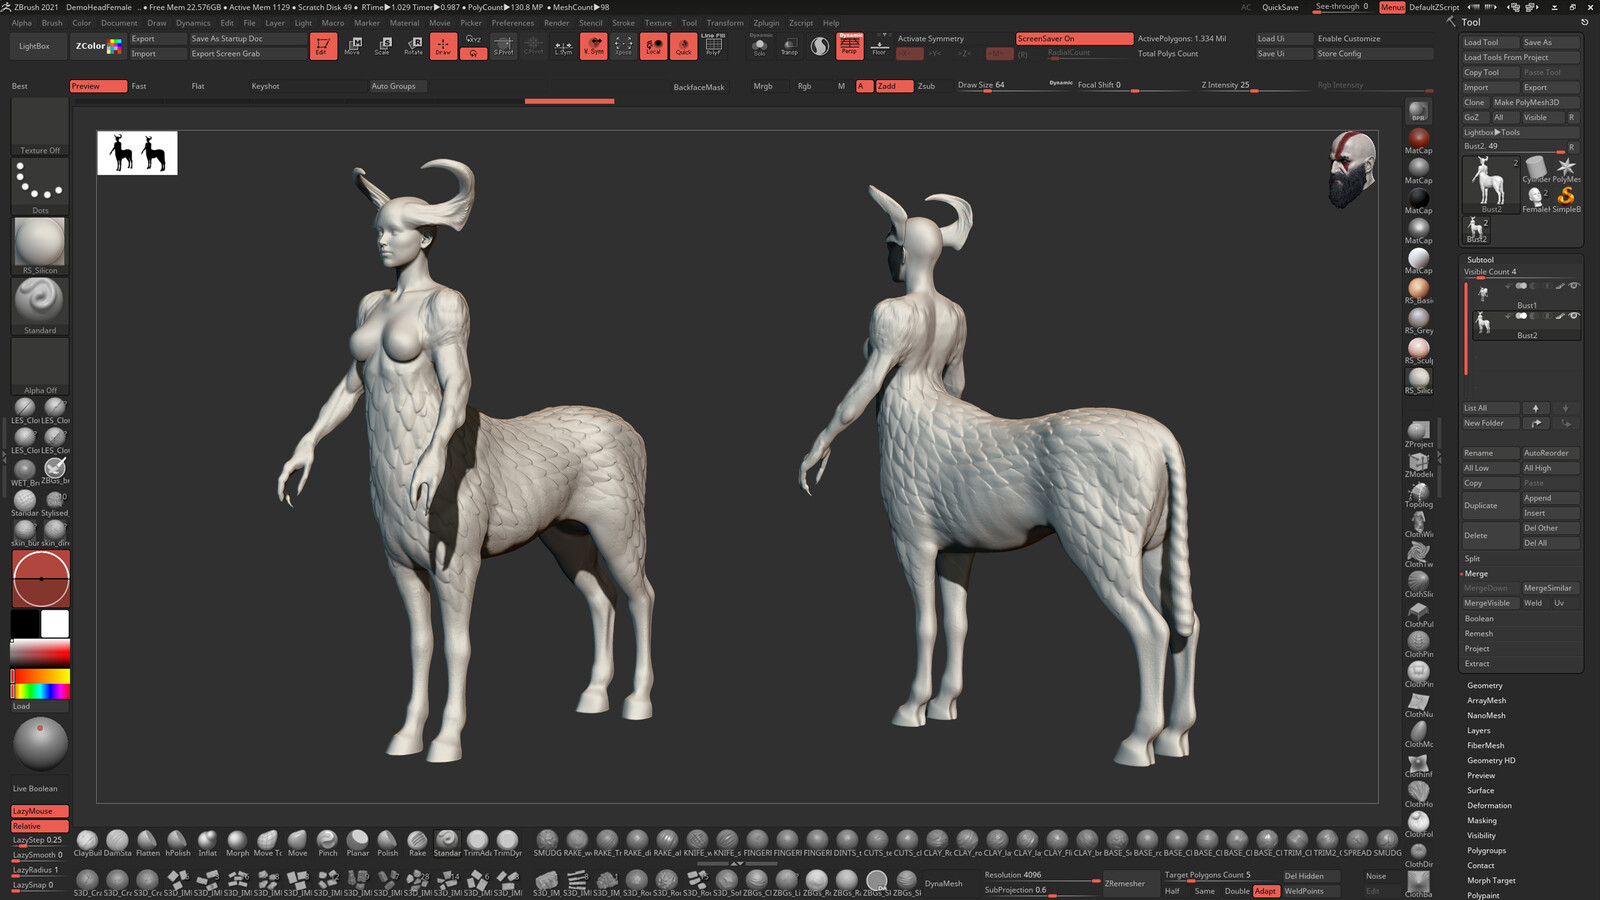Open the Zplugin menu
The width and height of the screenshot is (1600, 900).
(766, 22)
